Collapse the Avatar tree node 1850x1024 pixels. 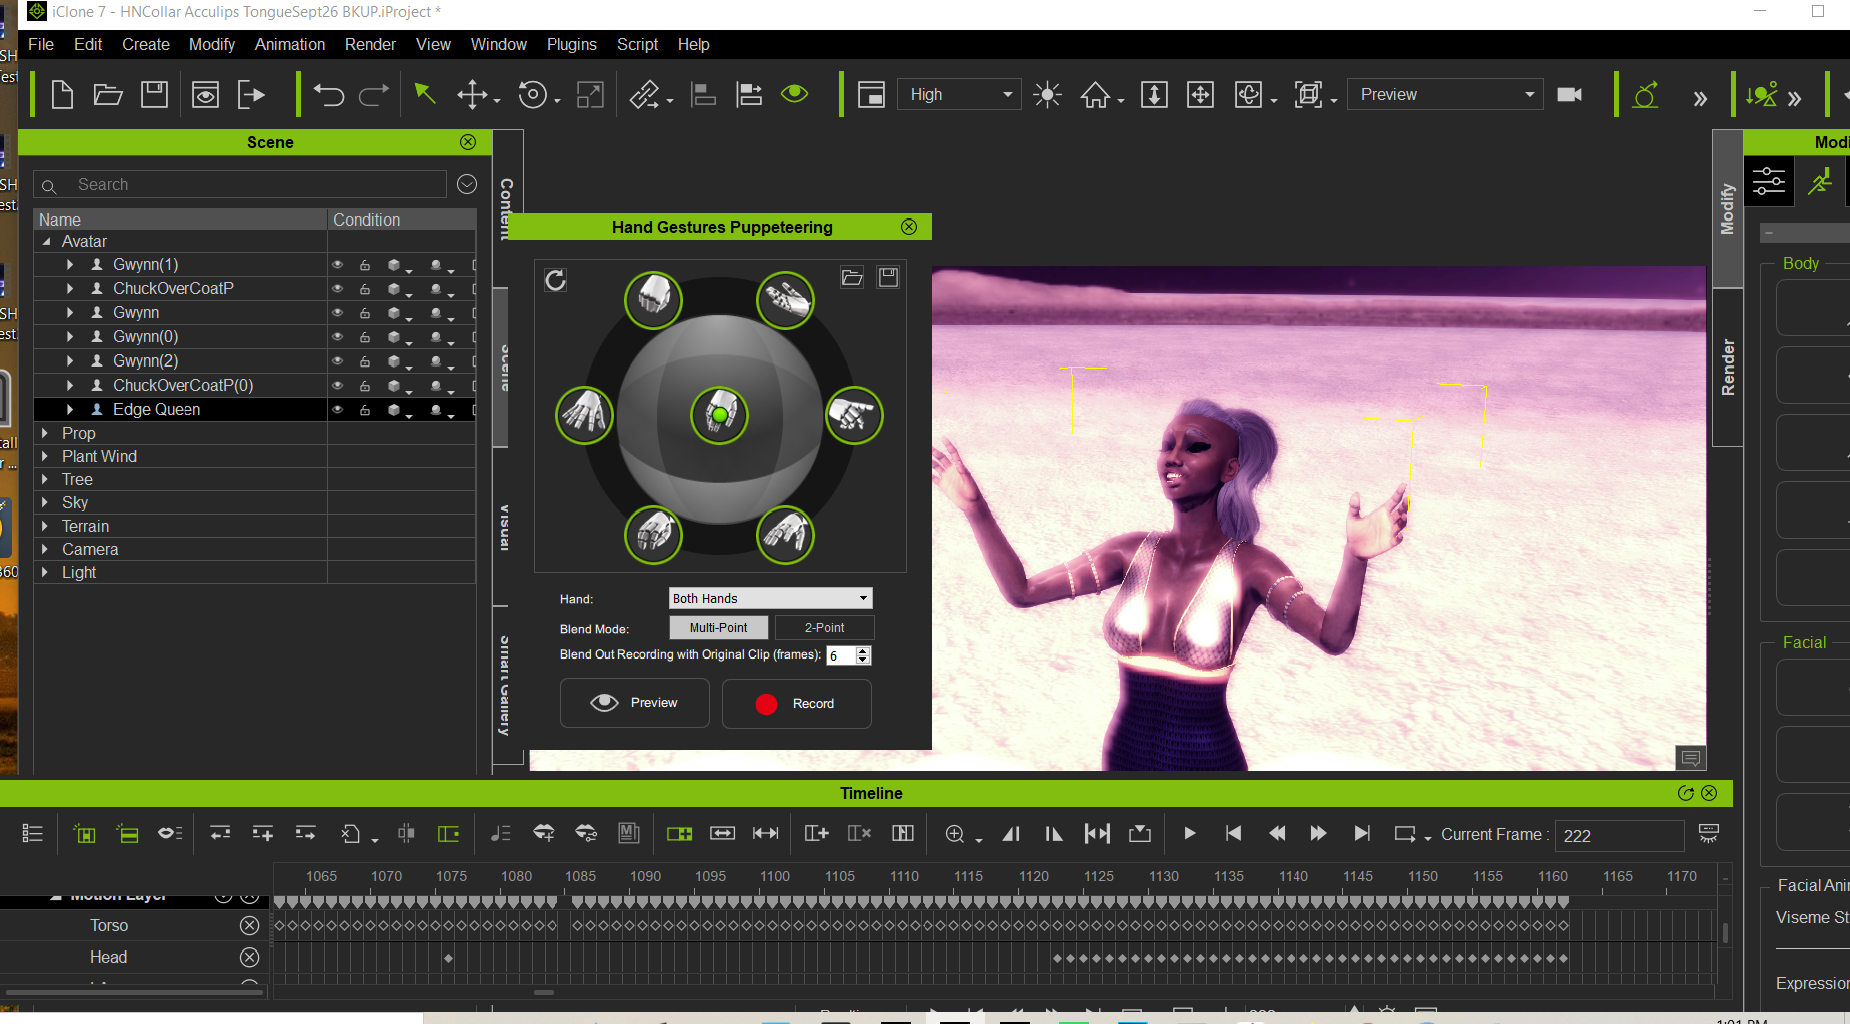[x=46, y=242]
